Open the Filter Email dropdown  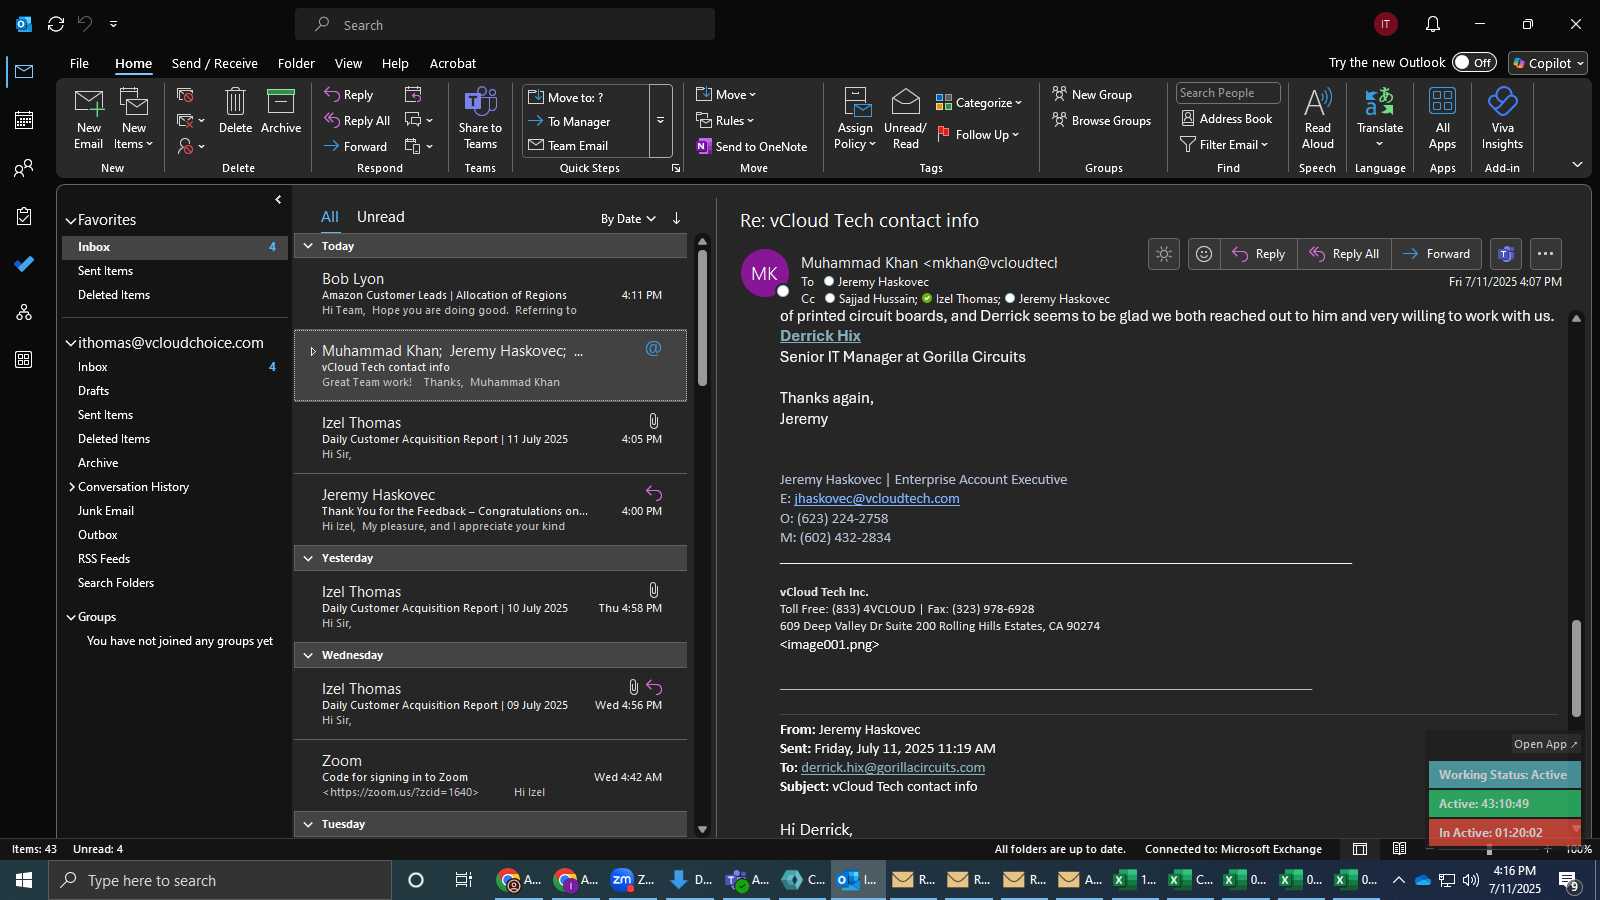1224,144
